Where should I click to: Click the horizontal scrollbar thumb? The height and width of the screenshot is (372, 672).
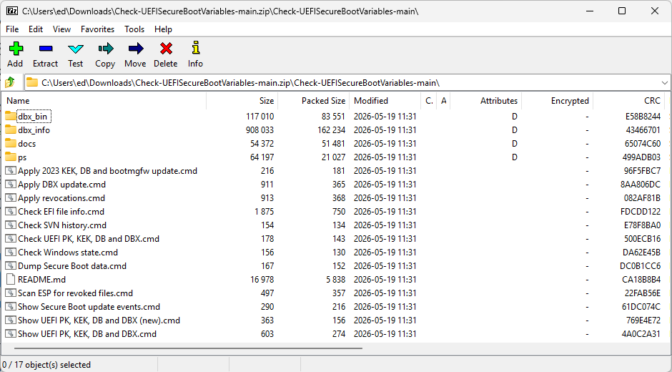(x=188, y=348)
